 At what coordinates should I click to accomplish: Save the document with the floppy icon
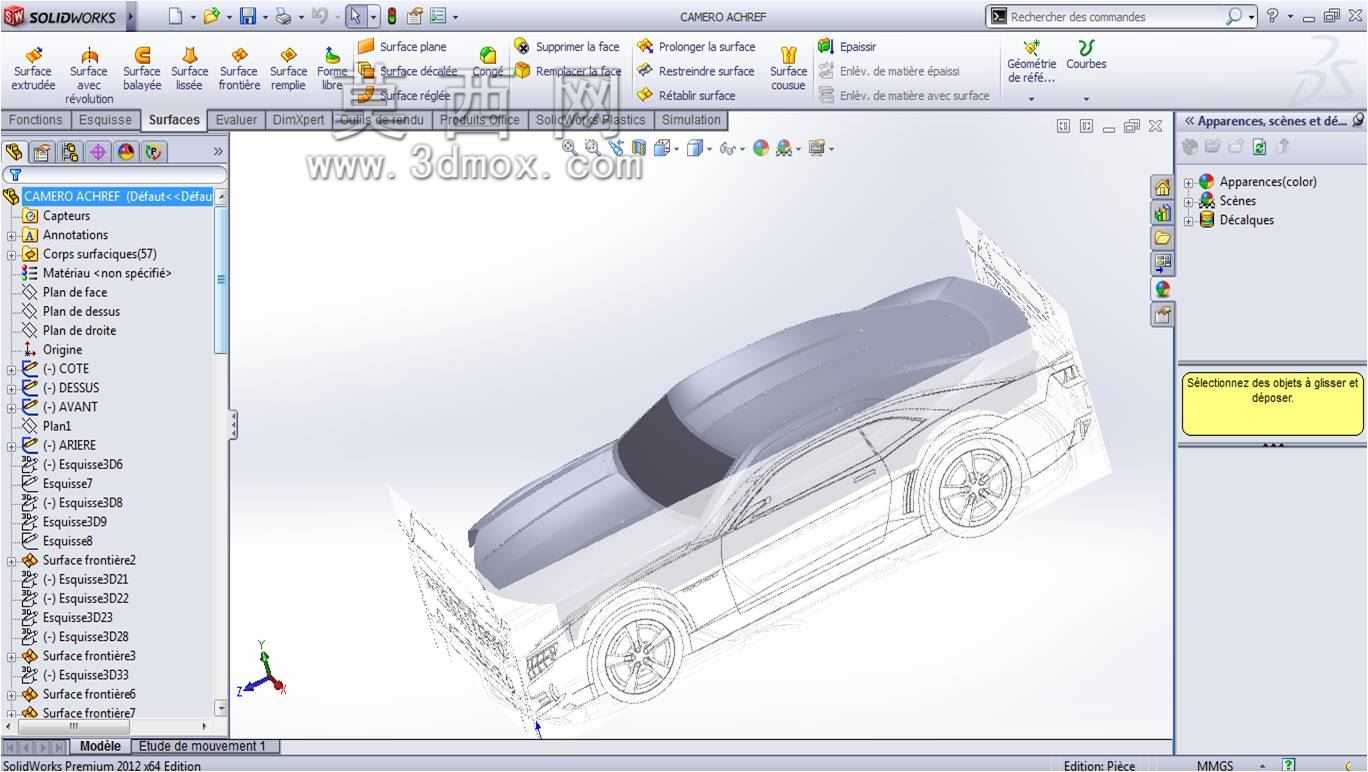pos(247,16)
